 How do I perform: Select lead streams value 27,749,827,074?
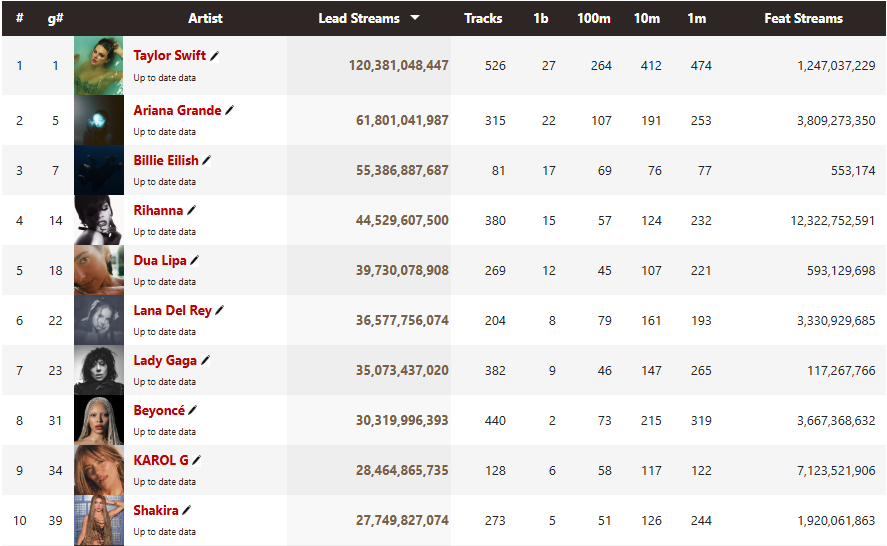402,520
